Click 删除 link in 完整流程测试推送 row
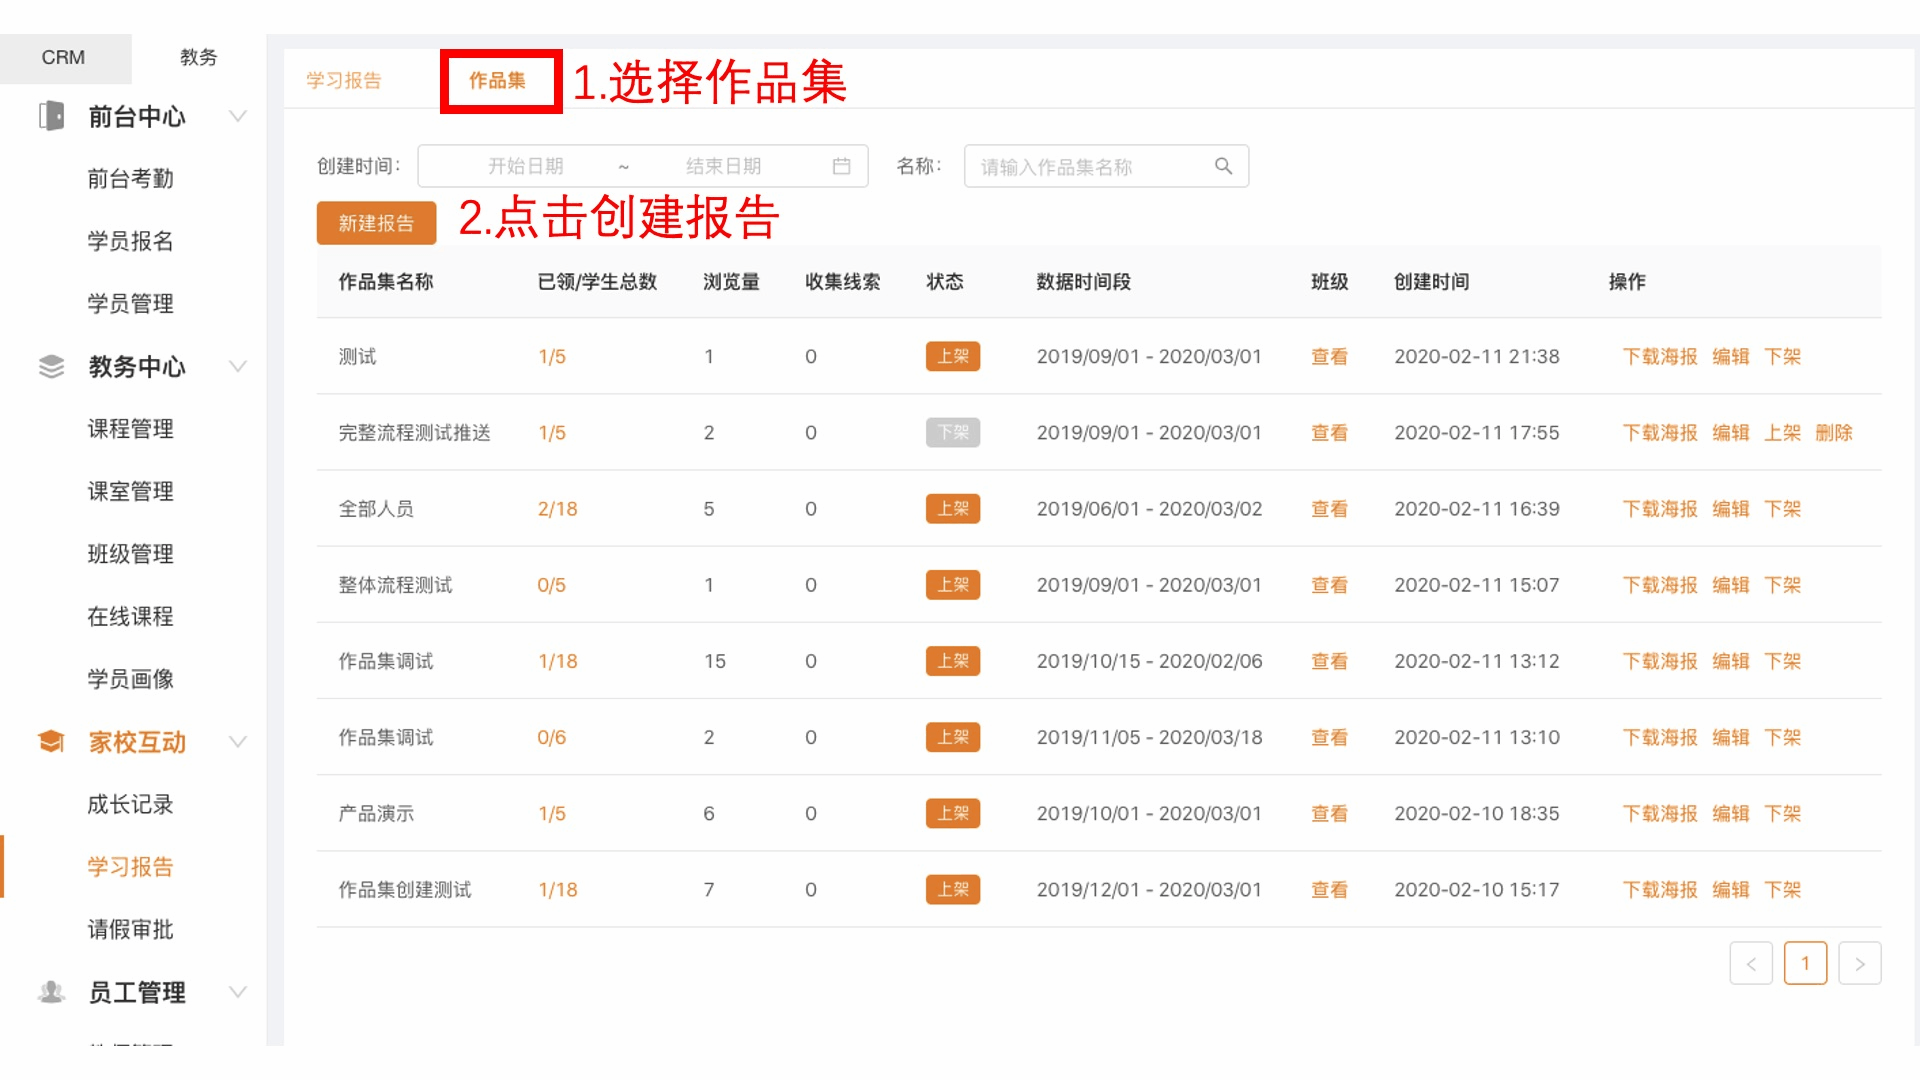 [x=1834, y=433]
